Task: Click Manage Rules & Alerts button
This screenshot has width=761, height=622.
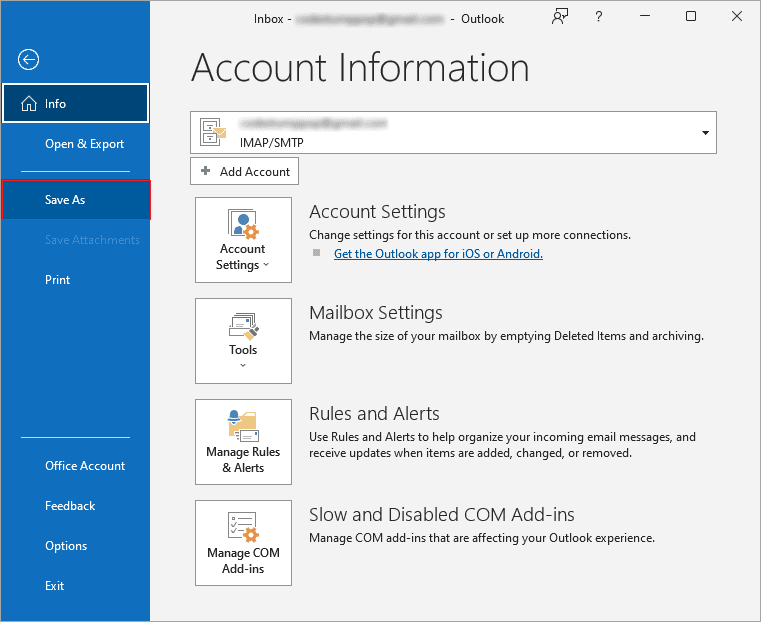Action: pos(243,442)
